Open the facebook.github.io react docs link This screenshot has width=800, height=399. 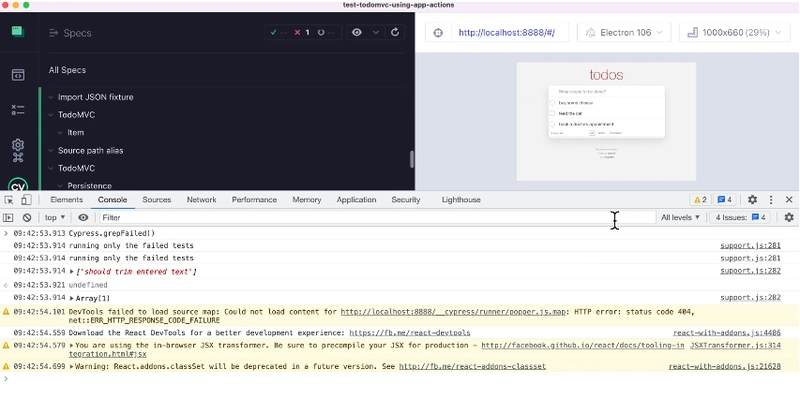(x=583, y=346)
